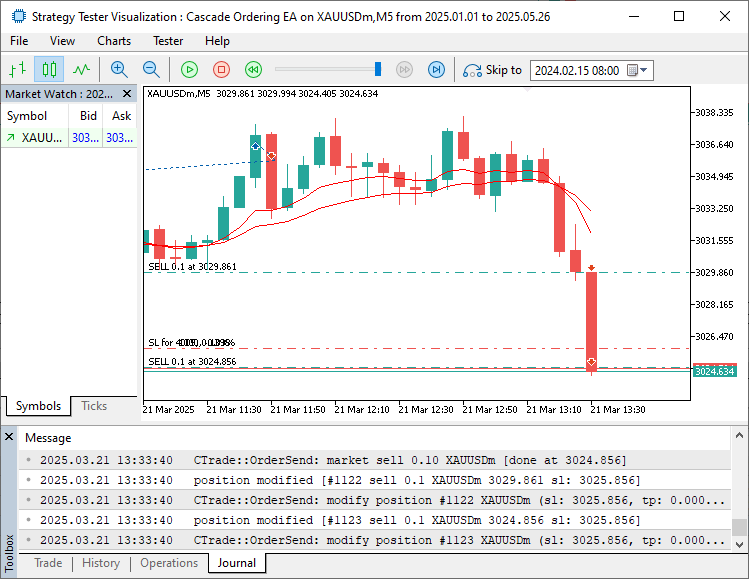
Task: Close the Toolbox panel
Action: [x=9, y=437]
